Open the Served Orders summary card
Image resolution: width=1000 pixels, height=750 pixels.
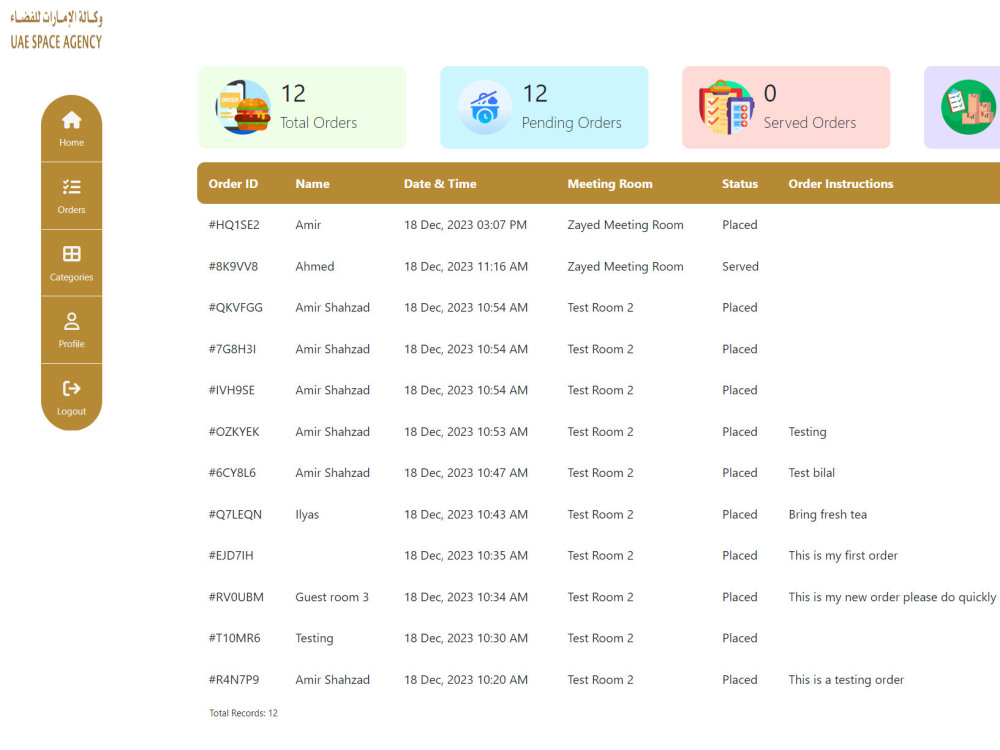pyautogui.click(x=786, y=107)
